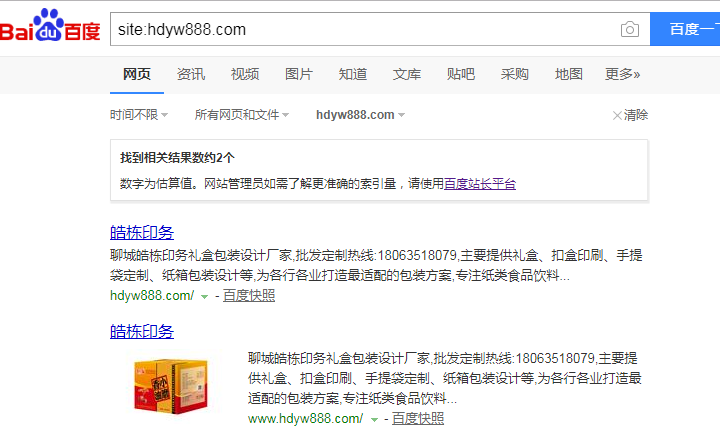Screen dimensions: 720x442
Task: Switch to the 资讯 tab
Action: 191,74
